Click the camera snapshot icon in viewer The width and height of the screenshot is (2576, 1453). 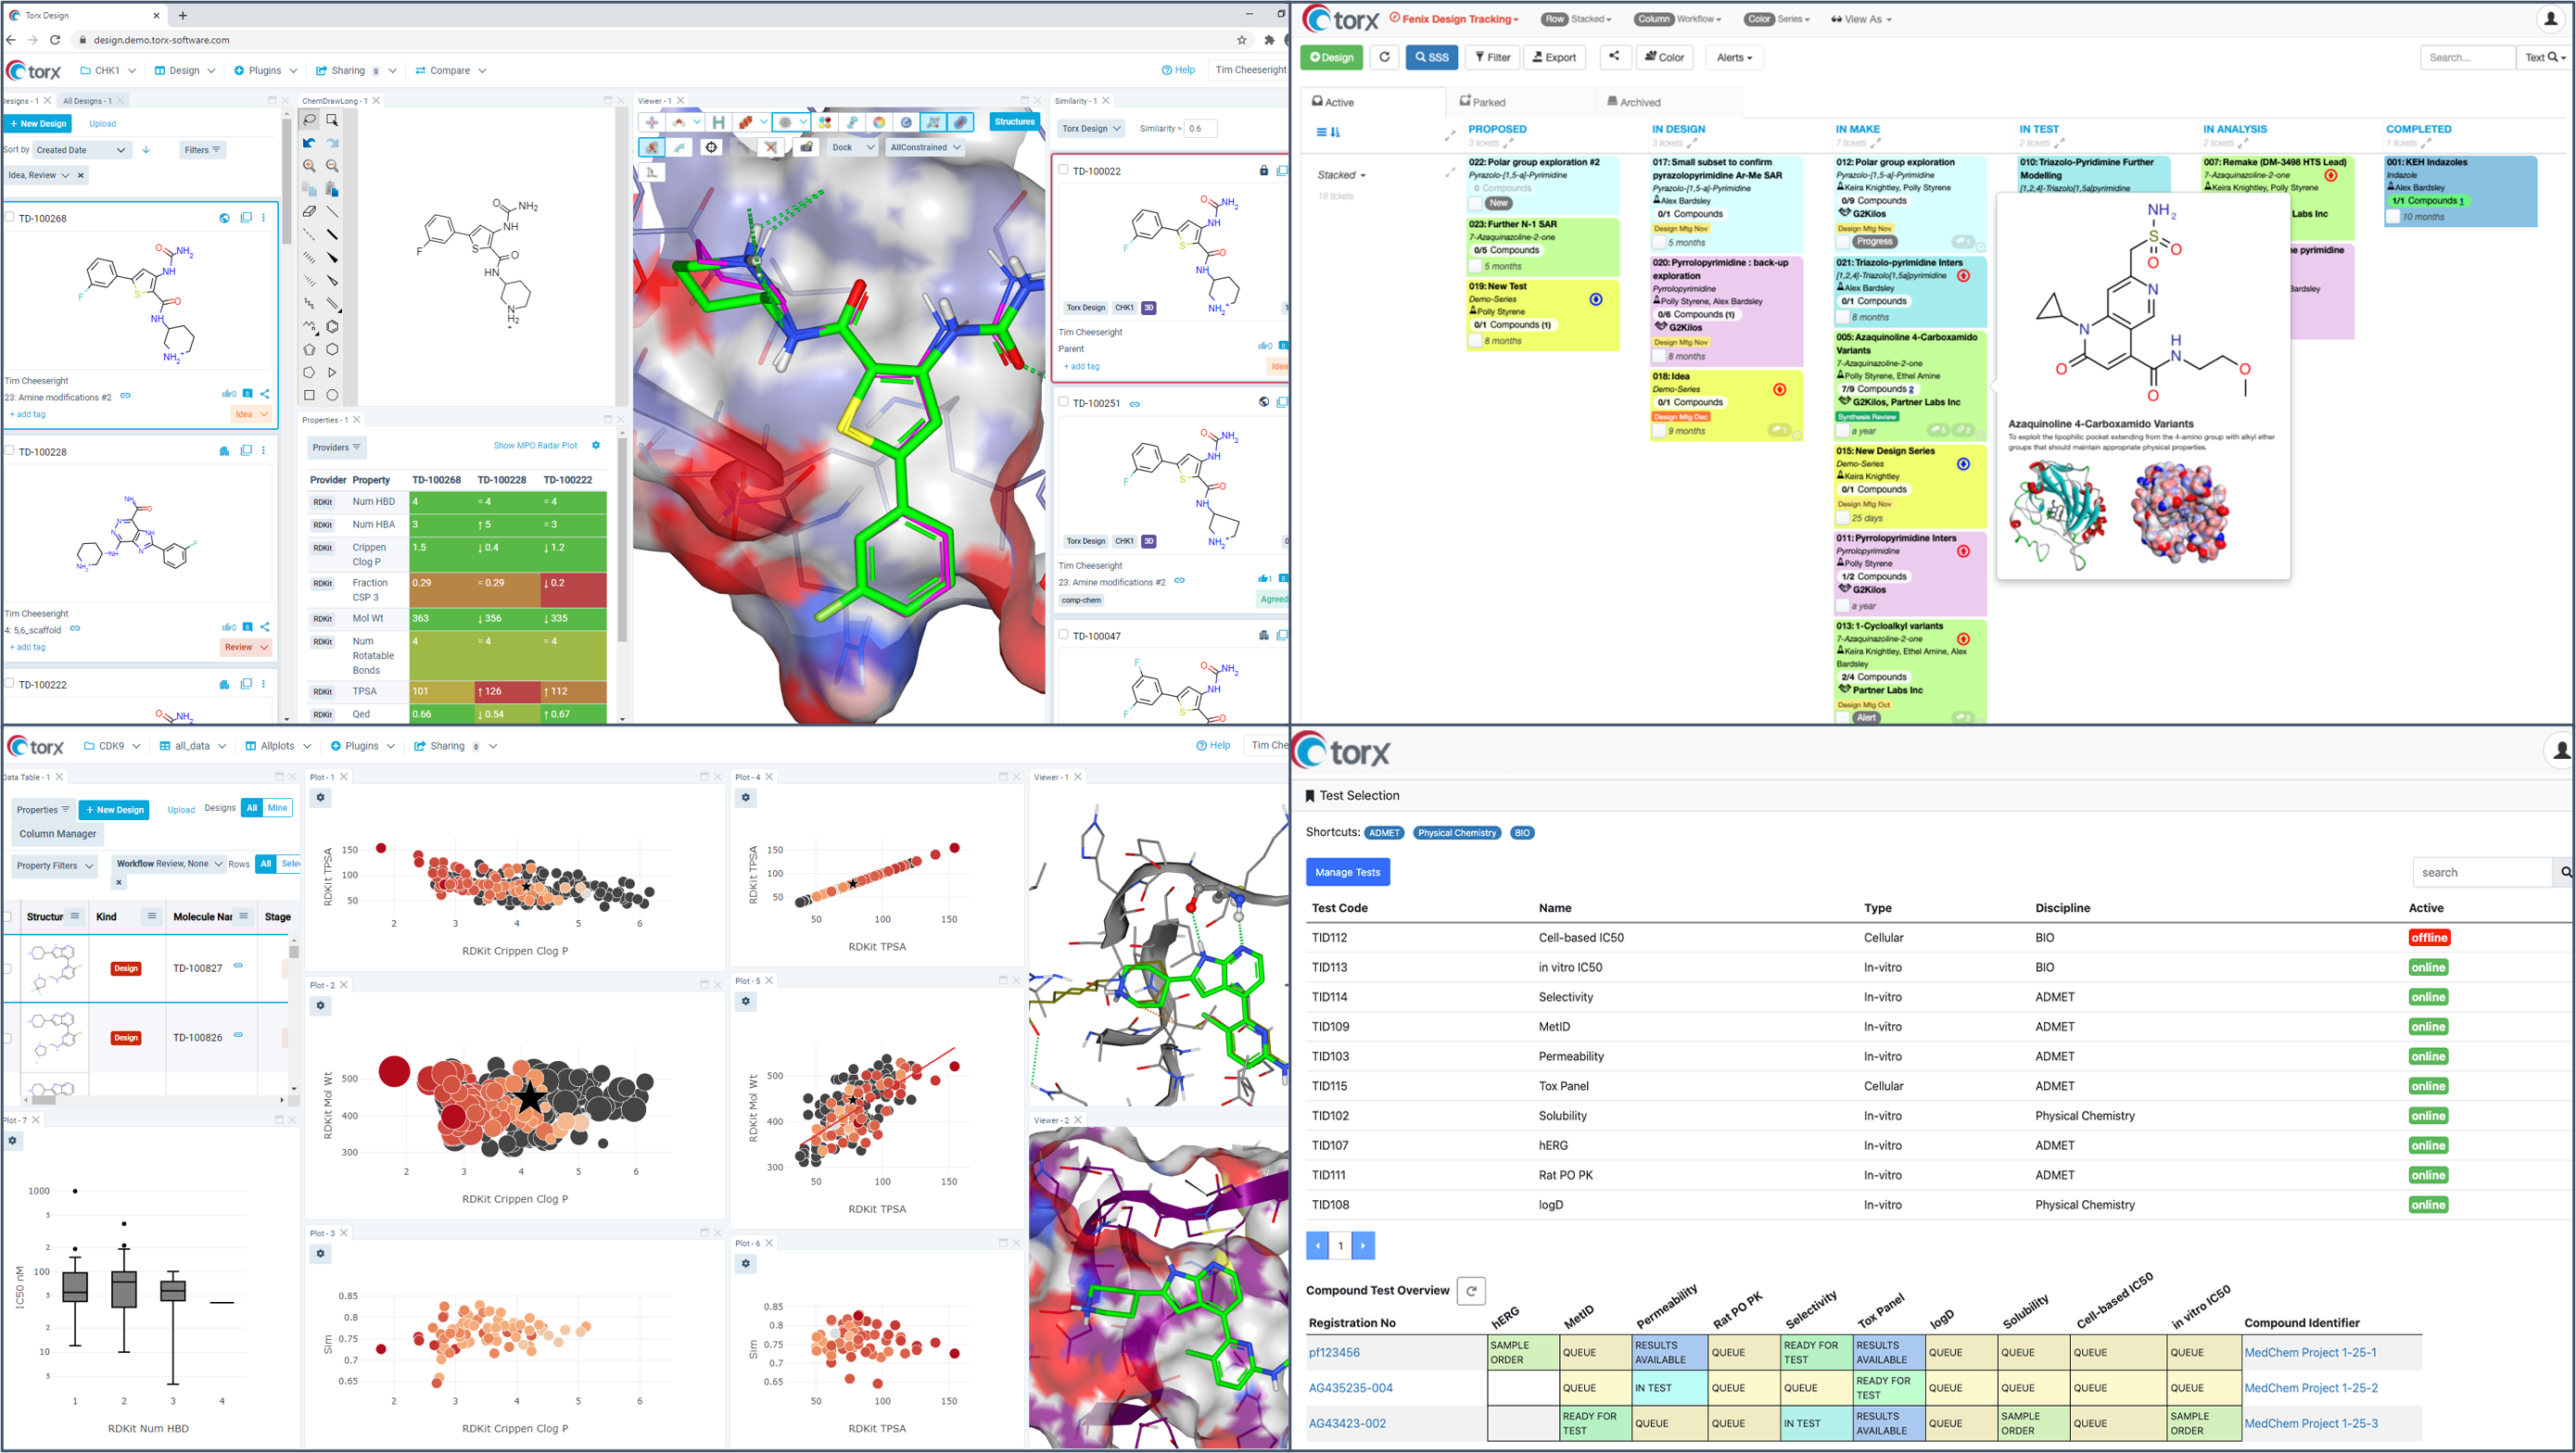[x=806, y=147]
